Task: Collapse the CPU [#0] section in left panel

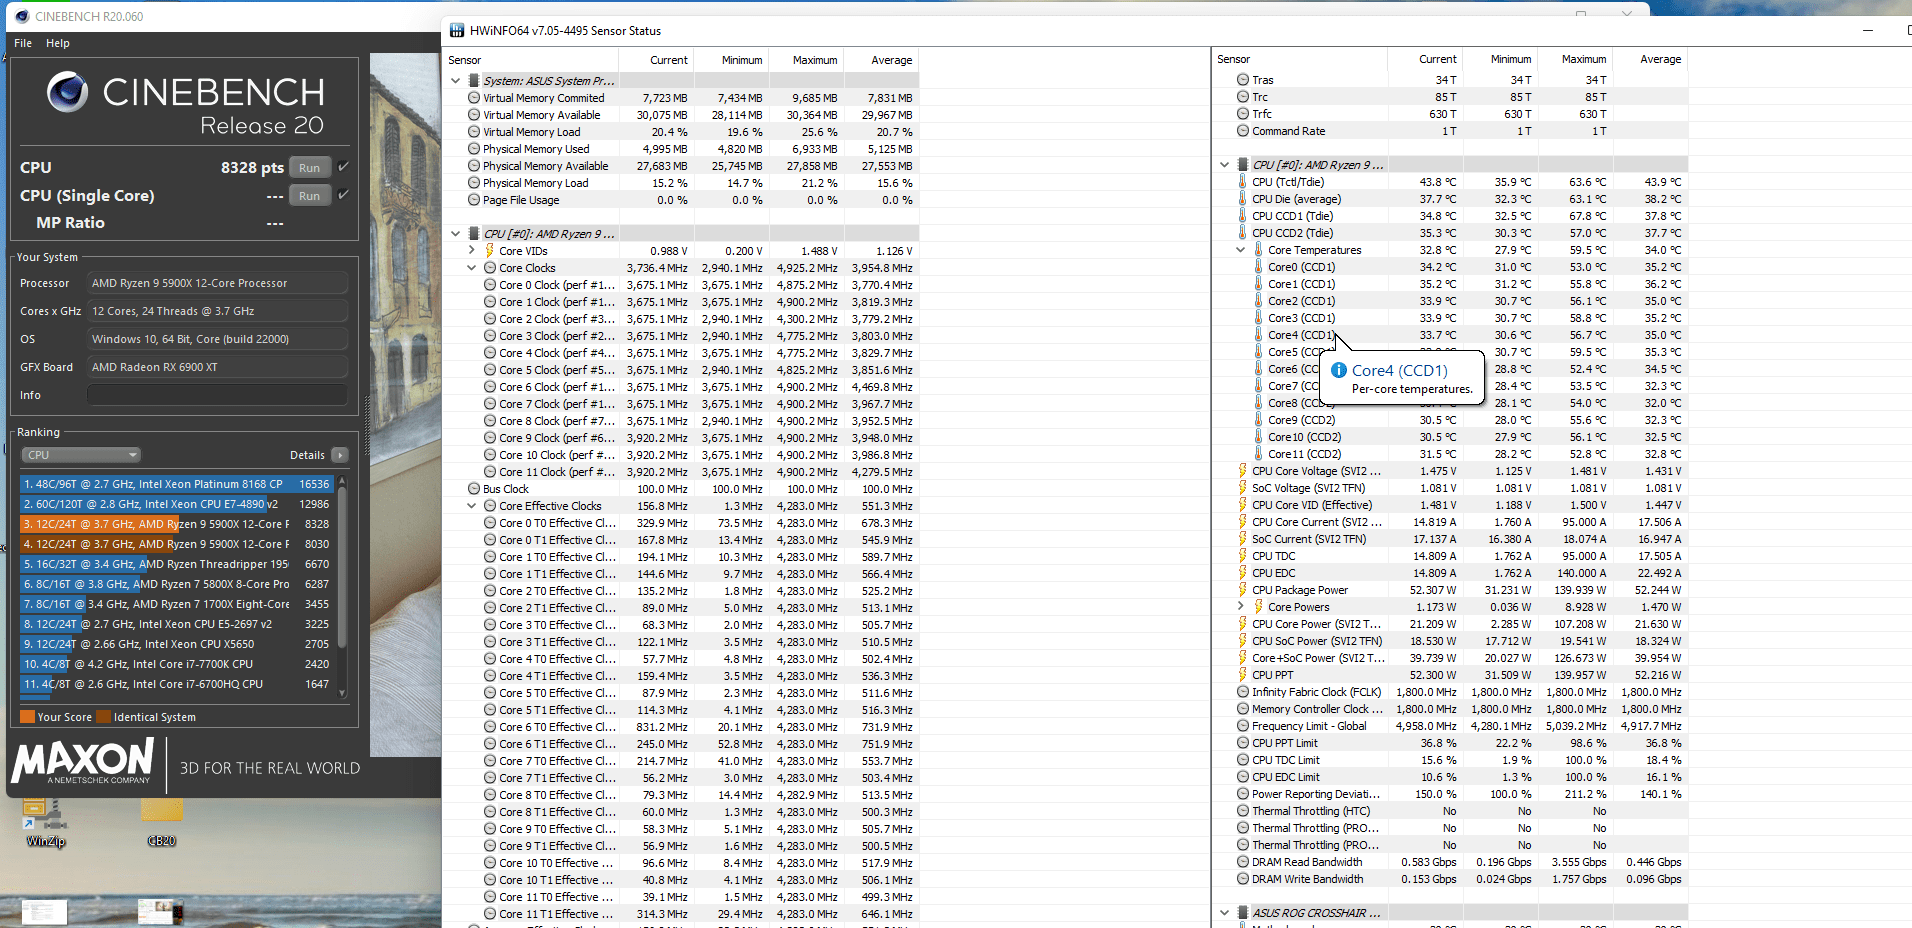Action: coord(456,234)
